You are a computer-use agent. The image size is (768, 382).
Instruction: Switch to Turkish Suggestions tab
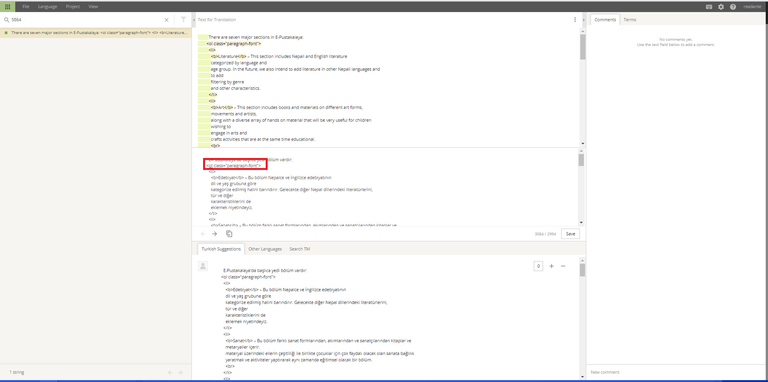[221, 249]
